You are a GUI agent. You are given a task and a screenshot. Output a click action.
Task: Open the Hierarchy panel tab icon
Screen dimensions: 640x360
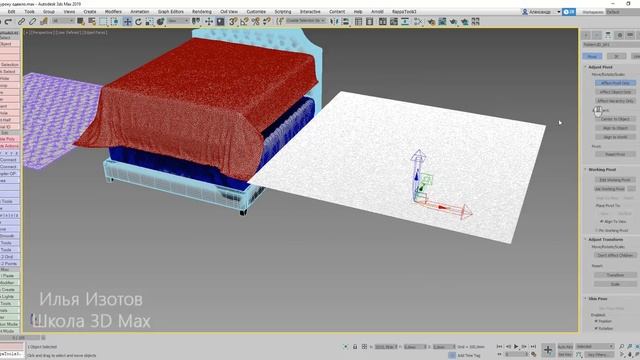click(608, 35)
